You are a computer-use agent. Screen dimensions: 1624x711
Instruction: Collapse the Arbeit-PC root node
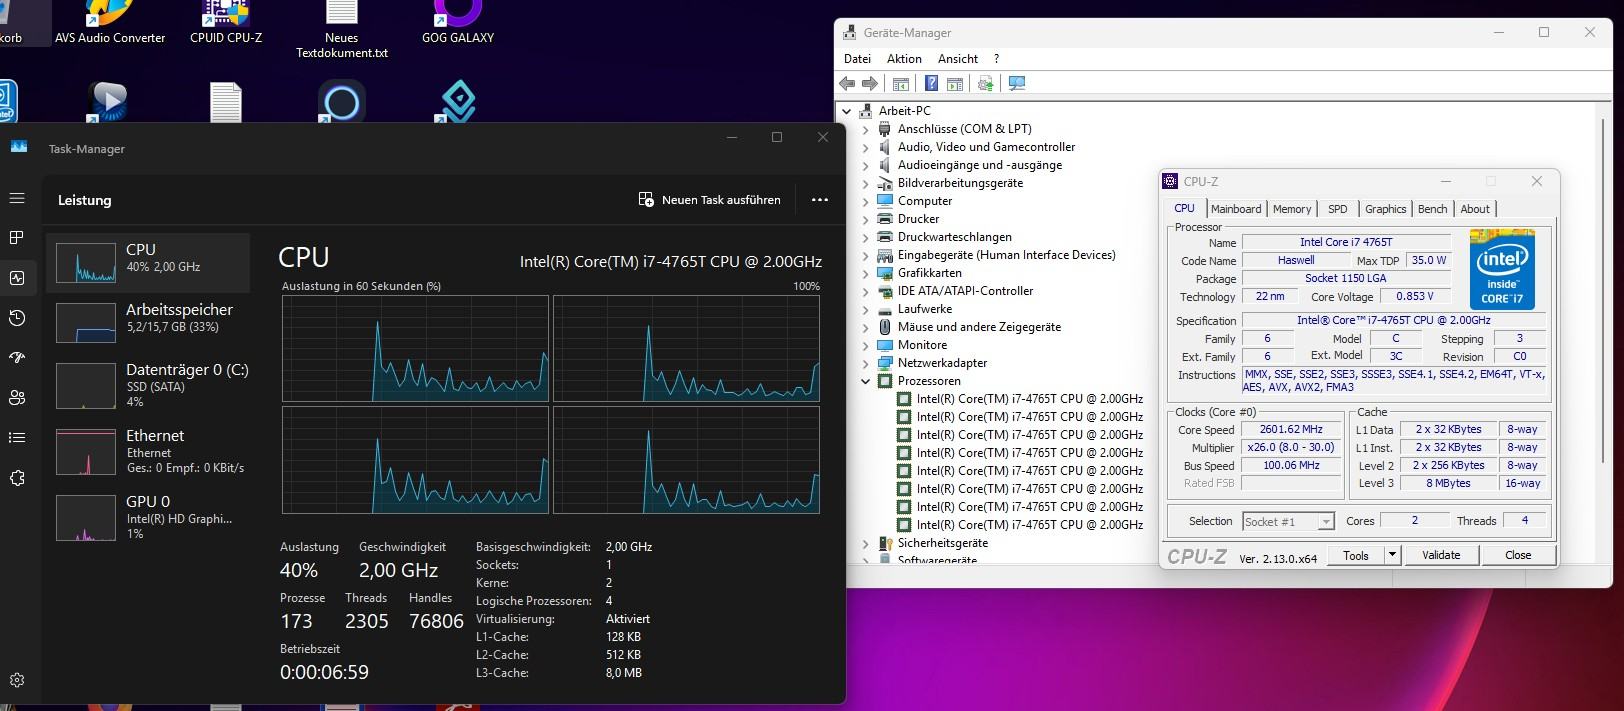pos(847,111)
